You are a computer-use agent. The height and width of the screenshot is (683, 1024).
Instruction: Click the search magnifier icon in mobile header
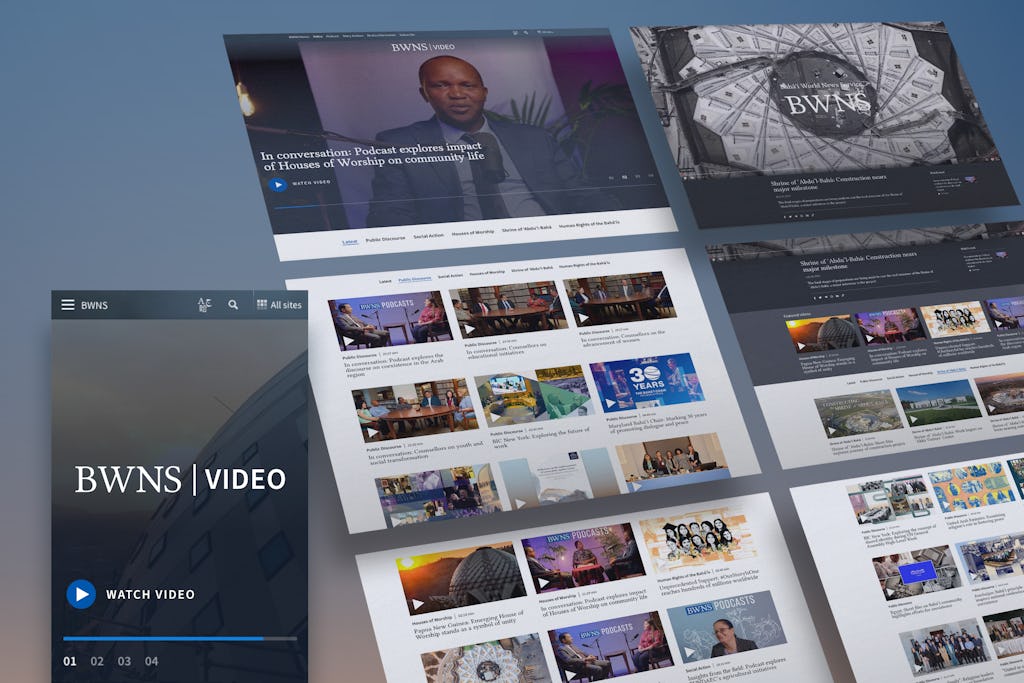tap(232, 305)
